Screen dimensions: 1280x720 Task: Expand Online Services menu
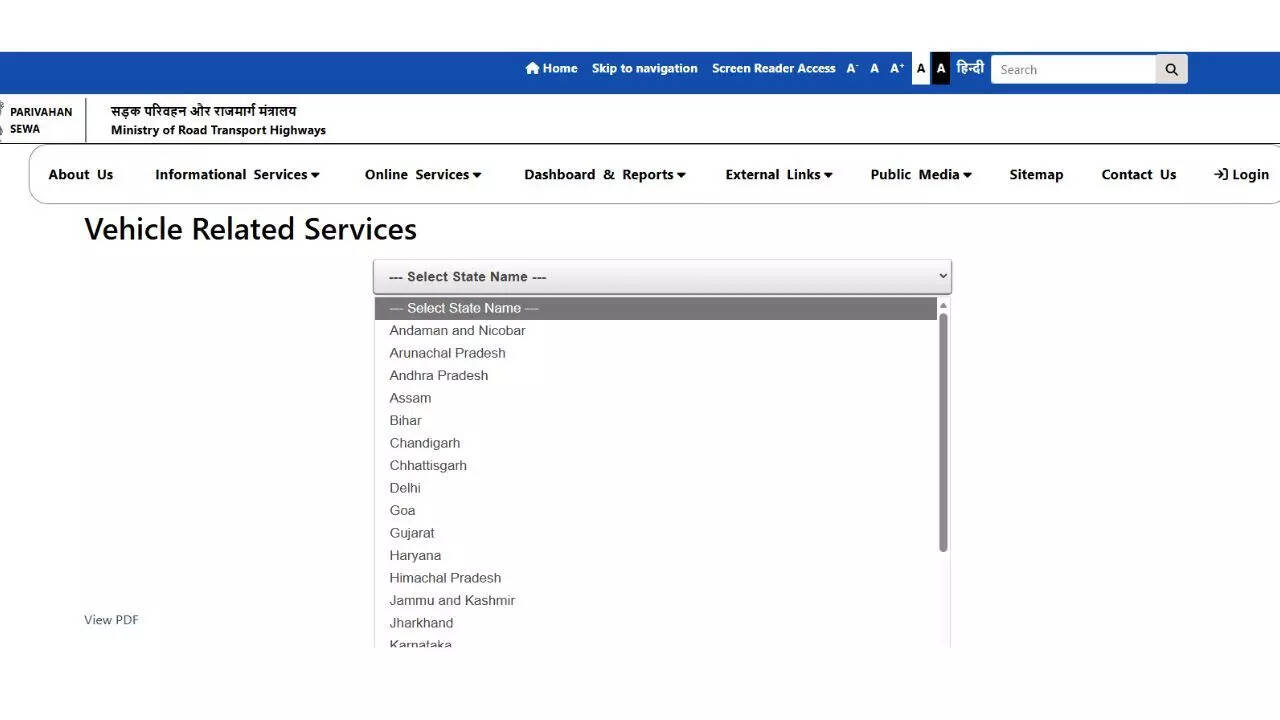(x=423, y=174)
